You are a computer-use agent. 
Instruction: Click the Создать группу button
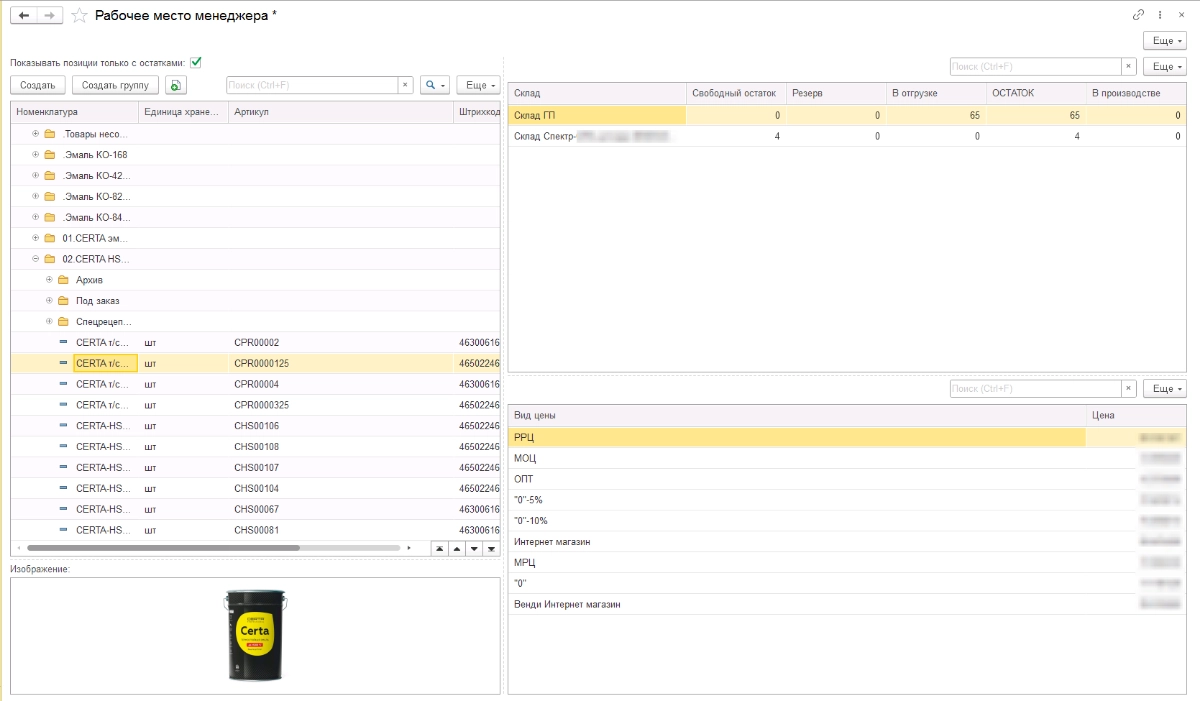click(115, 85)
